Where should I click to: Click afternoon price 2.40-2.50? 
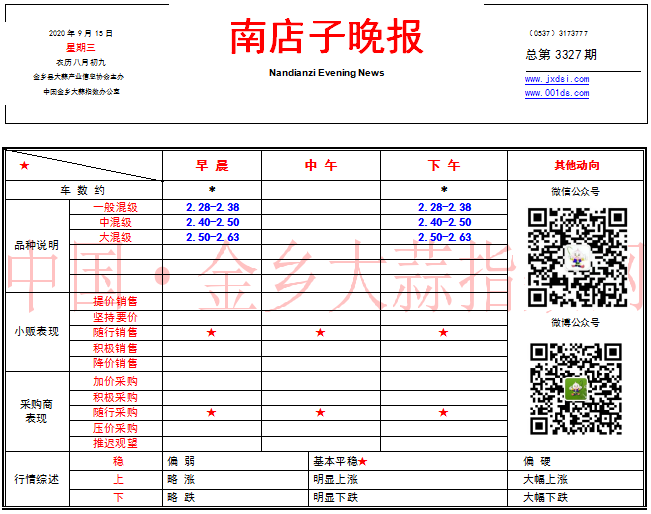[445, 222]
